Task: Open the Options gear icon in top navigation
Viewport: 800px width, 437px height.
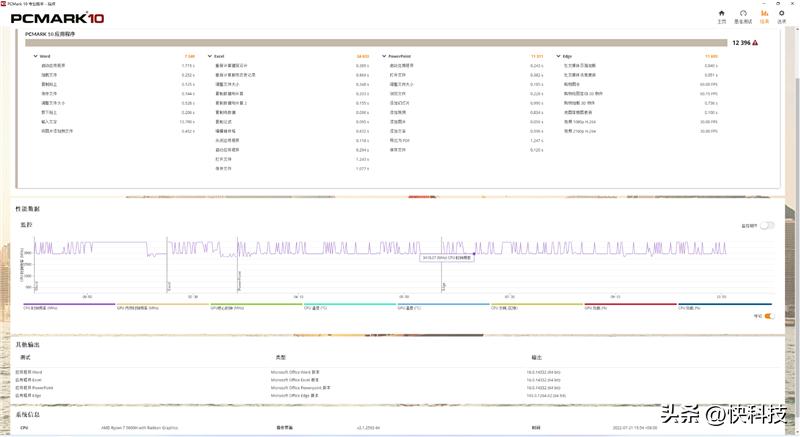Action: pos(781,17)
